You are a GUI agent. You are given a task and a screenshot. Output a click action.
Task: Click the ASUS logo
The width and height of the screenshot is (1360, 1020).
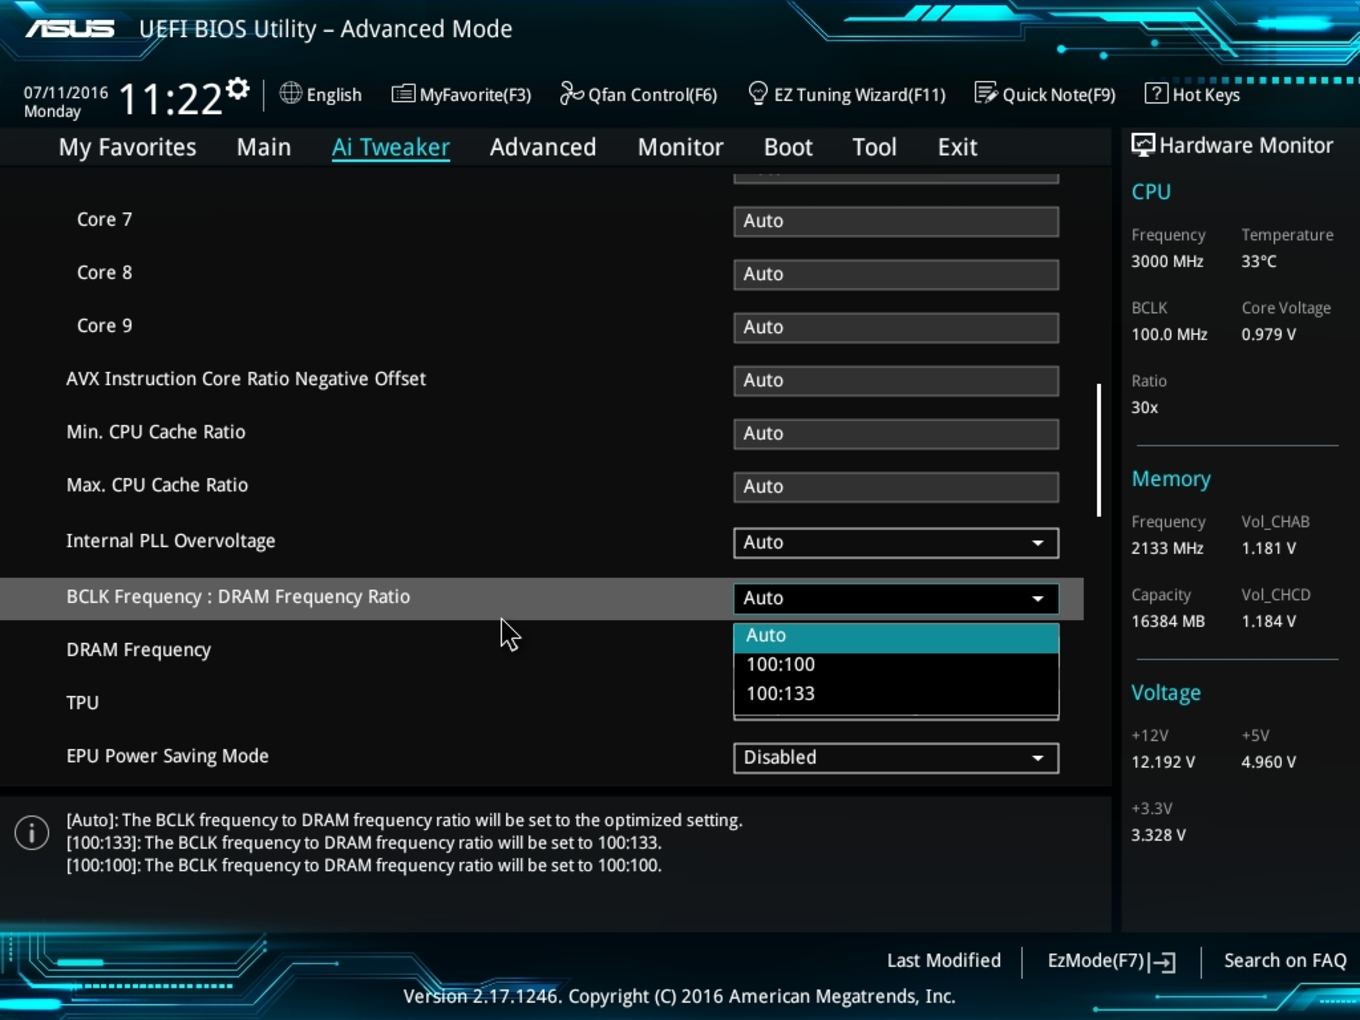tap(70, 29)
